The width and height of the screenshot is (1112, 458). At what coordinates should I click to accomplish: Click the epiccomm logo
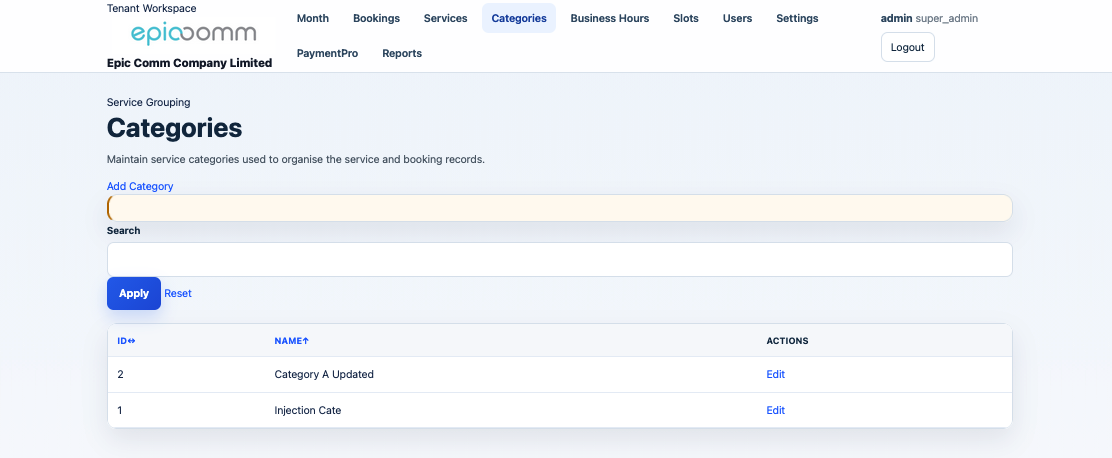[x=194, y=35]
